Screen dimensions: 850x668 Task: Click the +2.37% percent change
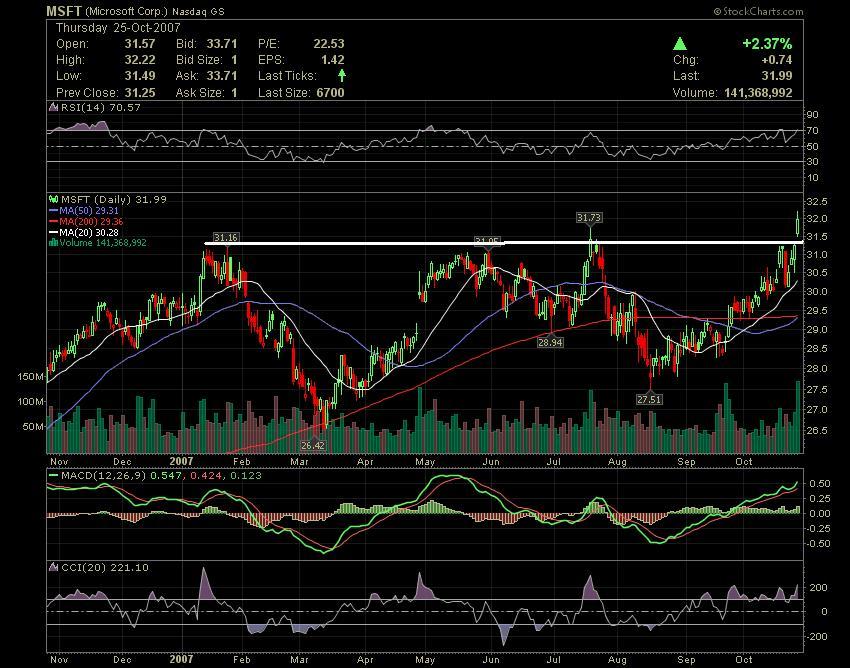(x=767, y=43)
